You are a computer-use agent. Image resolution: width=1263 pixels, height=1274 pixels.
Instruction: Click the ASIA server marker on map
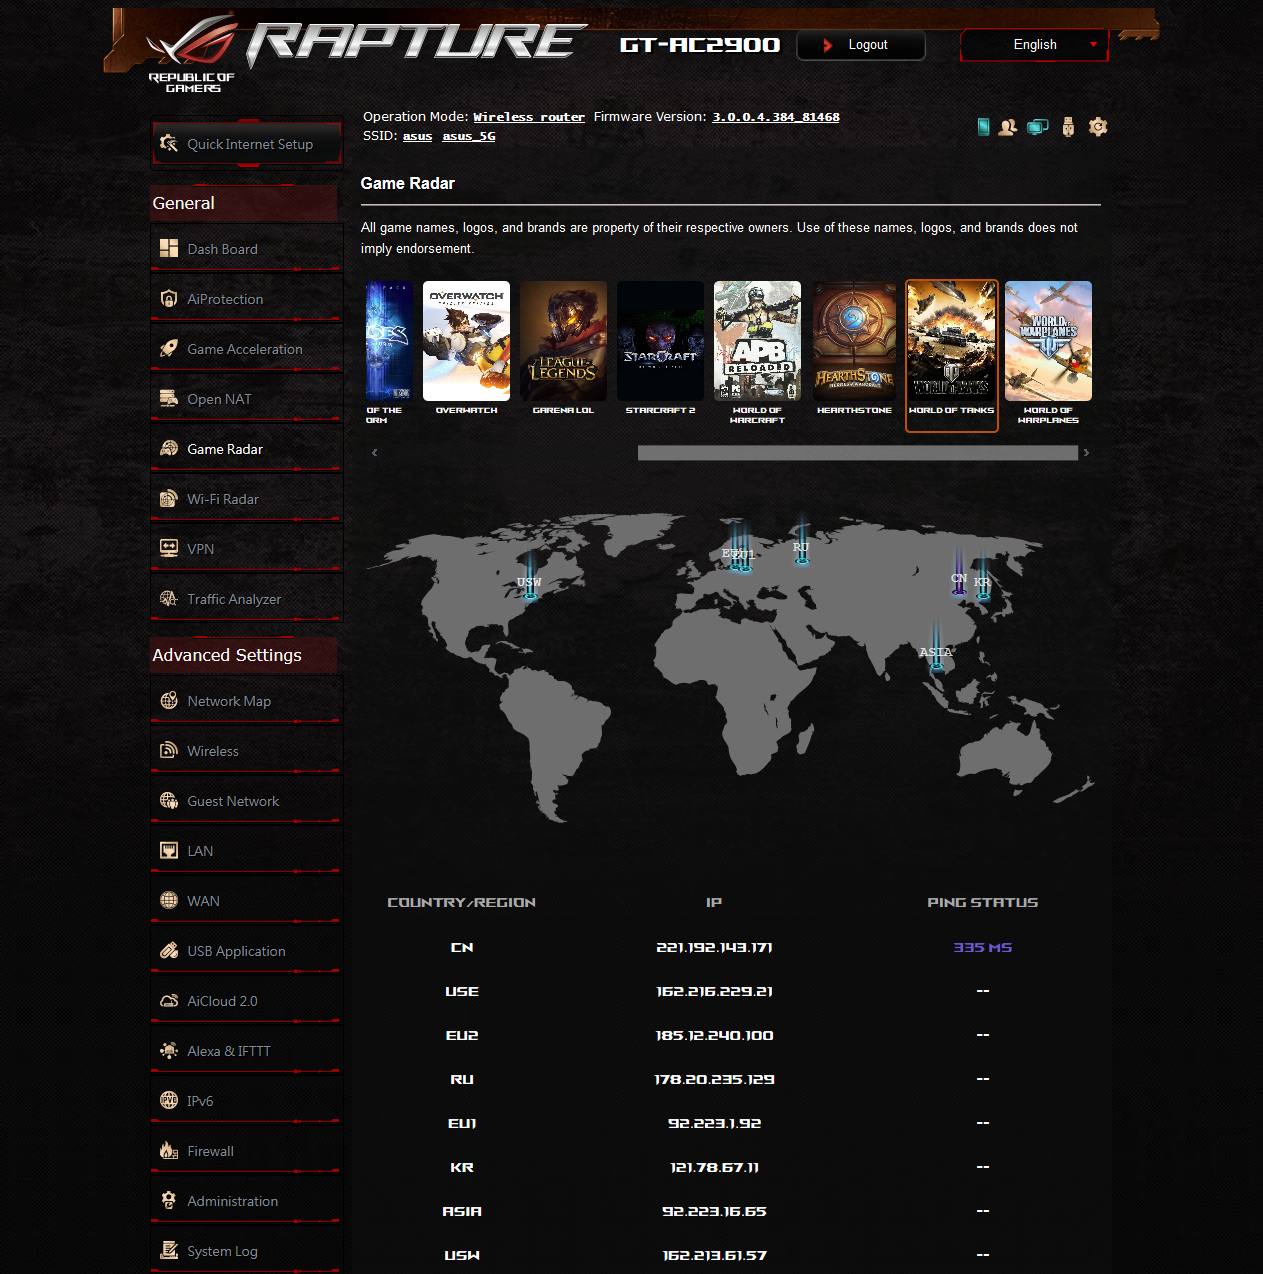pyautogui.click(x=936, y=654)
